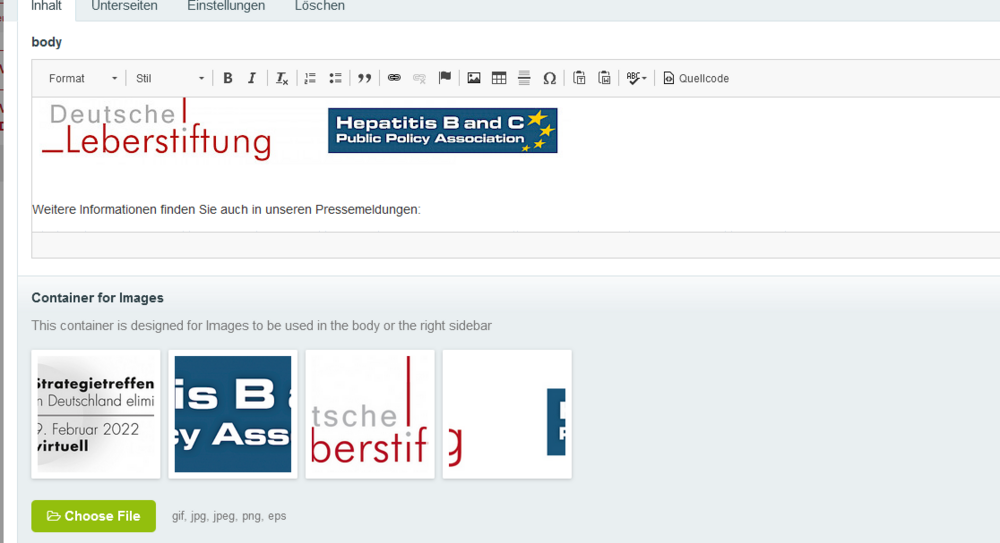Expand the Stil dropdown

(x=170, y=78)
